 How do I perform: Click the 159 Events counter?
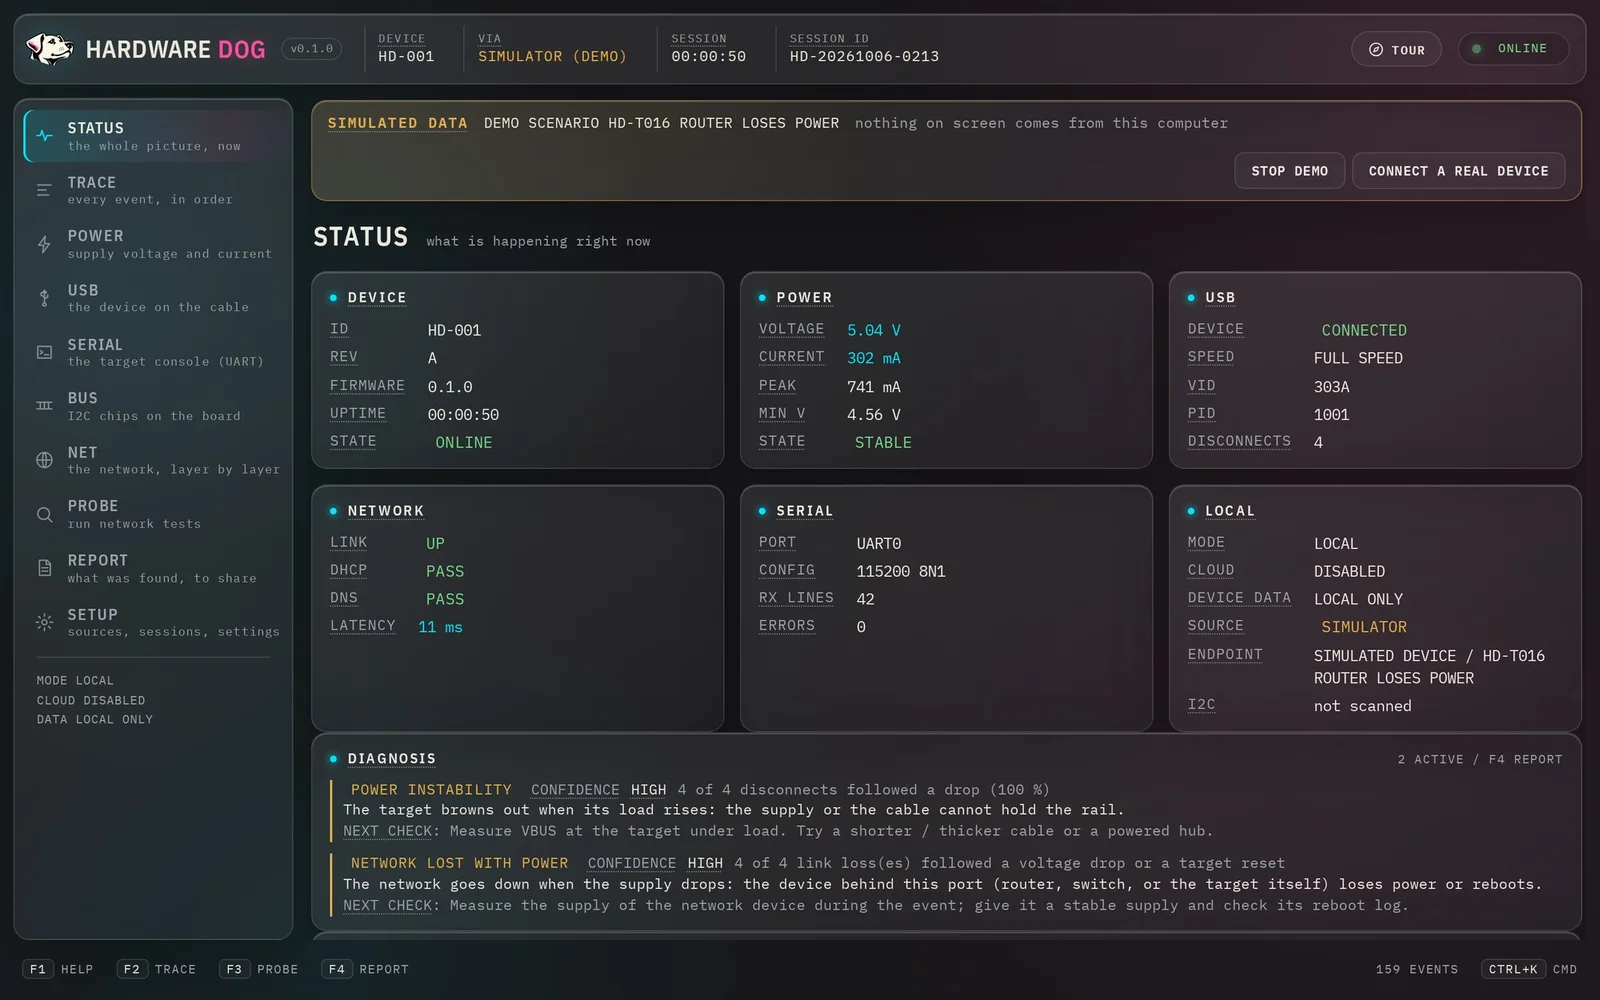pos(1416,969)
